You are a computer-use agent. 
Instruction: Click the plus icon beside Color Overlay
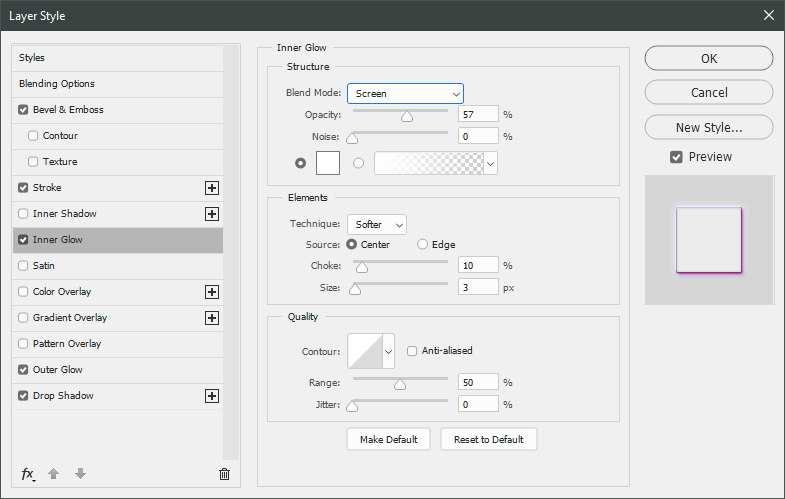[x=211, y=292]
